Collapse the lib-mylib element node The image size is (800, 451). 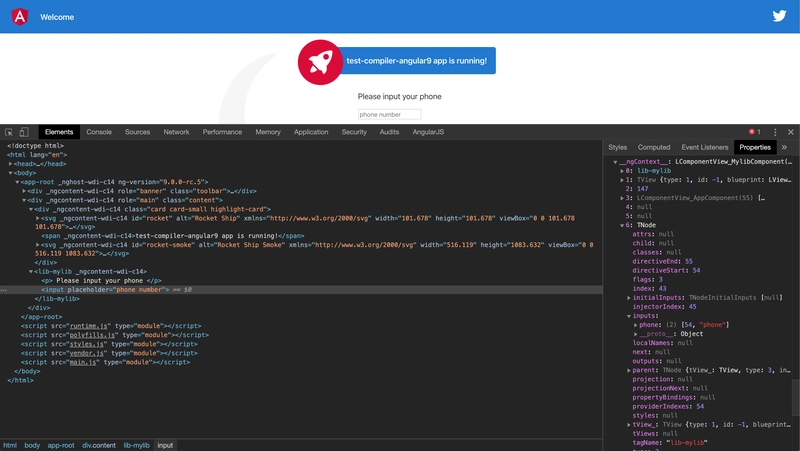tap(31, 272)
